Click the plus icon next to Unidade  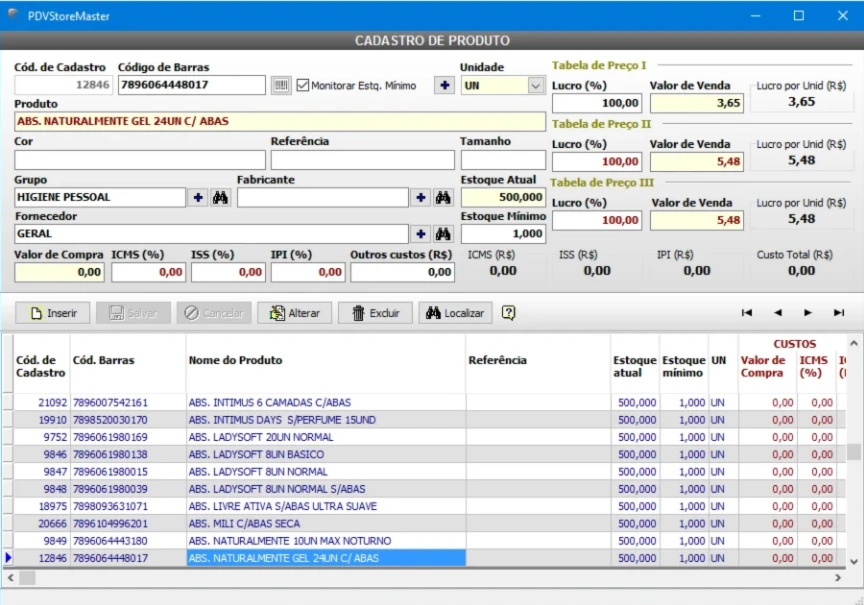(444, 86)
